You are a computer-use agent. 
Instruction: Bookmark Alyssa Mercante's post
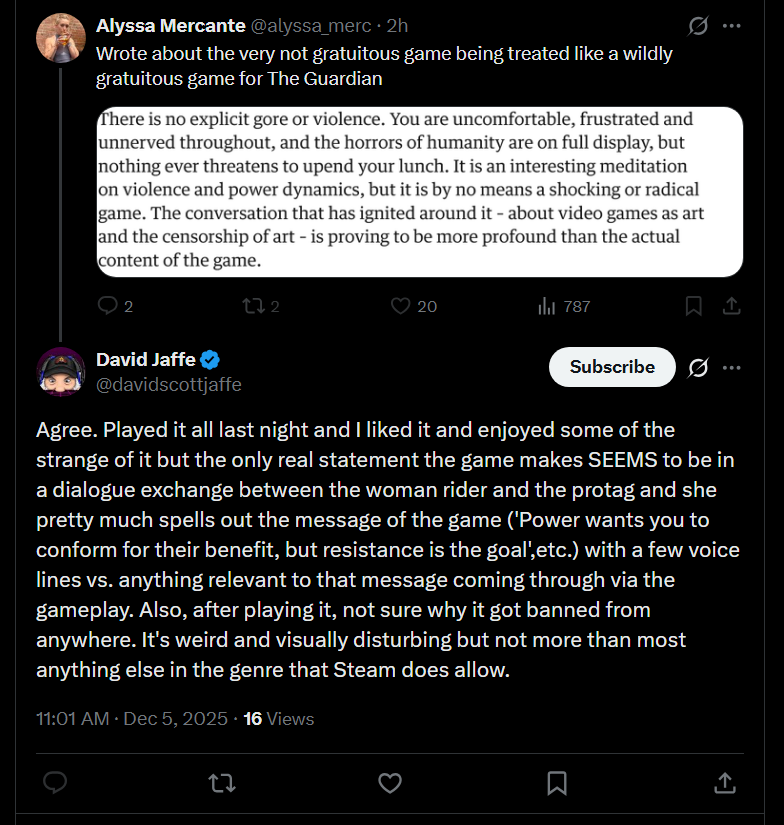pos(693,306)
